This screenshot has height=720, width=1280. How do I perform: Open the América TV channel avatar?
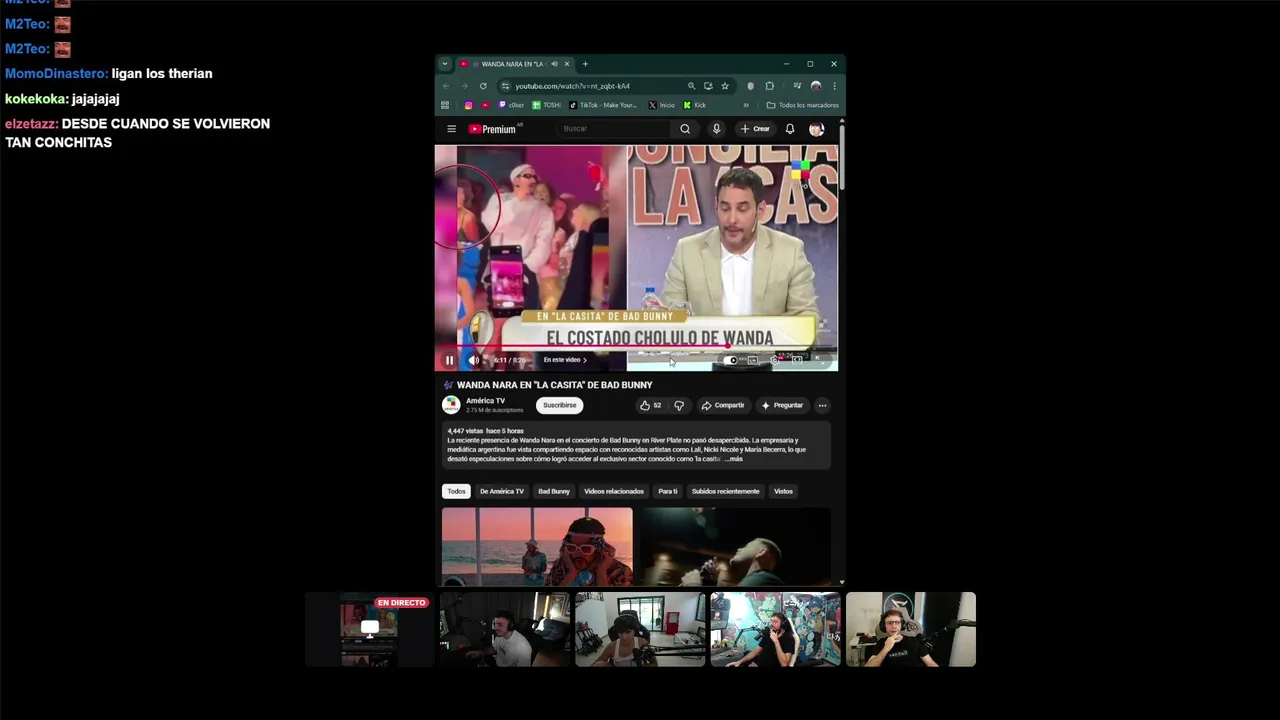pos(451,405)
